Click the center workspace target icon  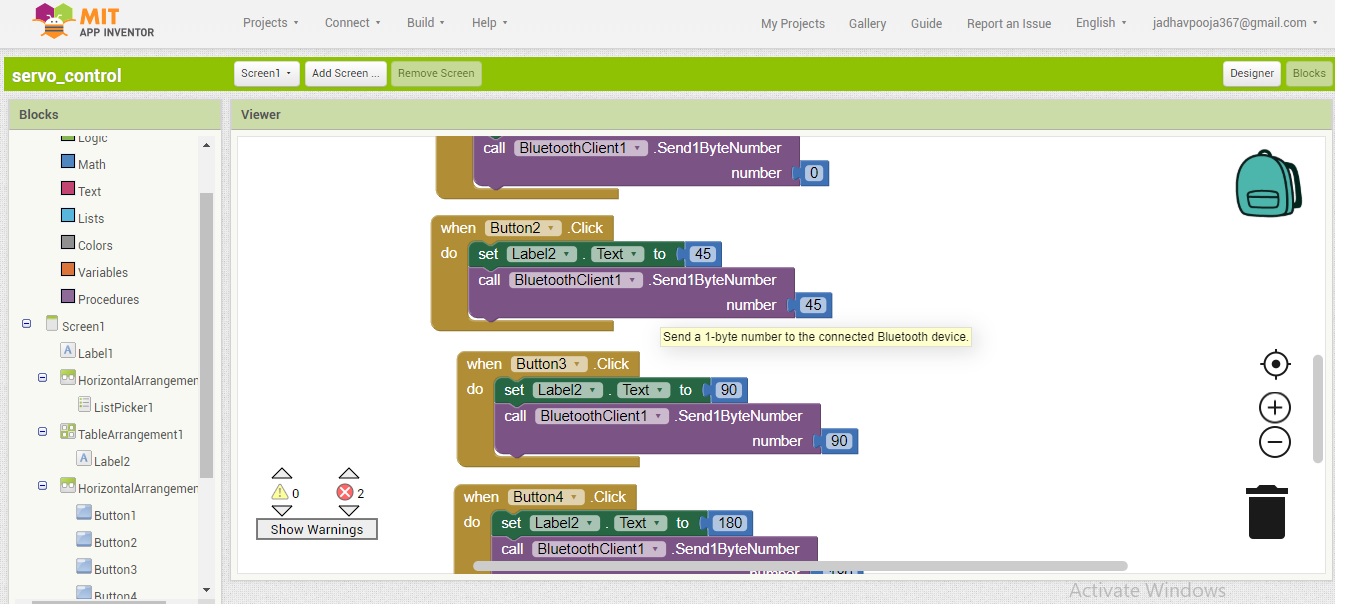click(x=1275, y=364)
